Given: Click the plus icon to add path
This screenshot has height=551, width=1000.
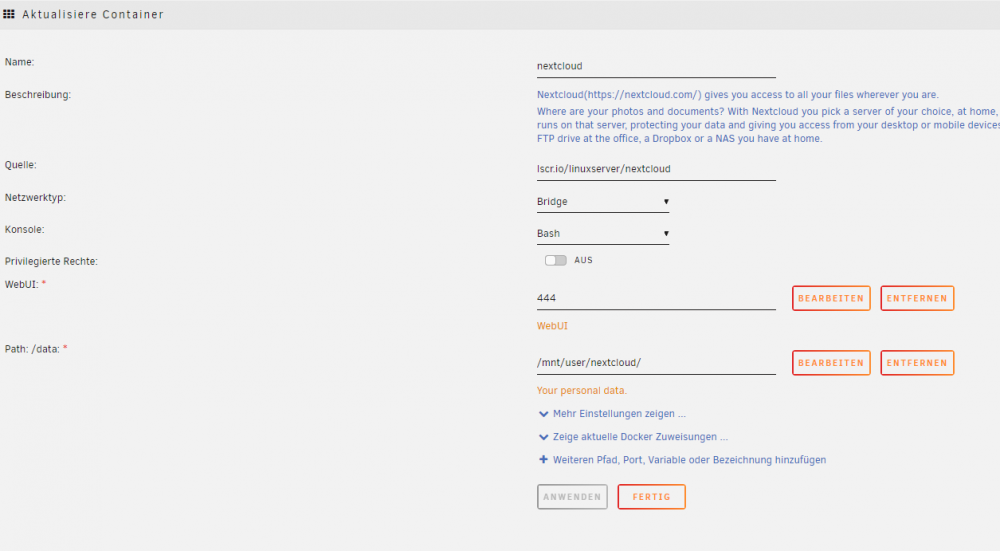Looking at the screenshot, I should (x=543, y=459).
